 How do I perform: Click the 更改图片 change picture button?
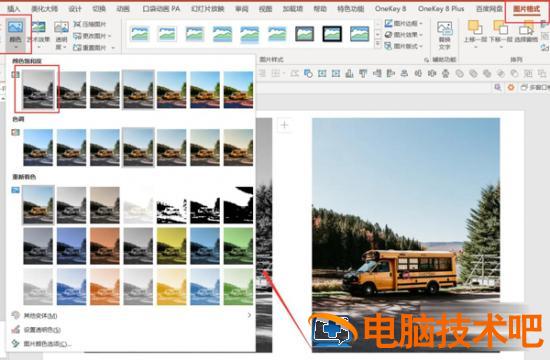tap(92, 36)
